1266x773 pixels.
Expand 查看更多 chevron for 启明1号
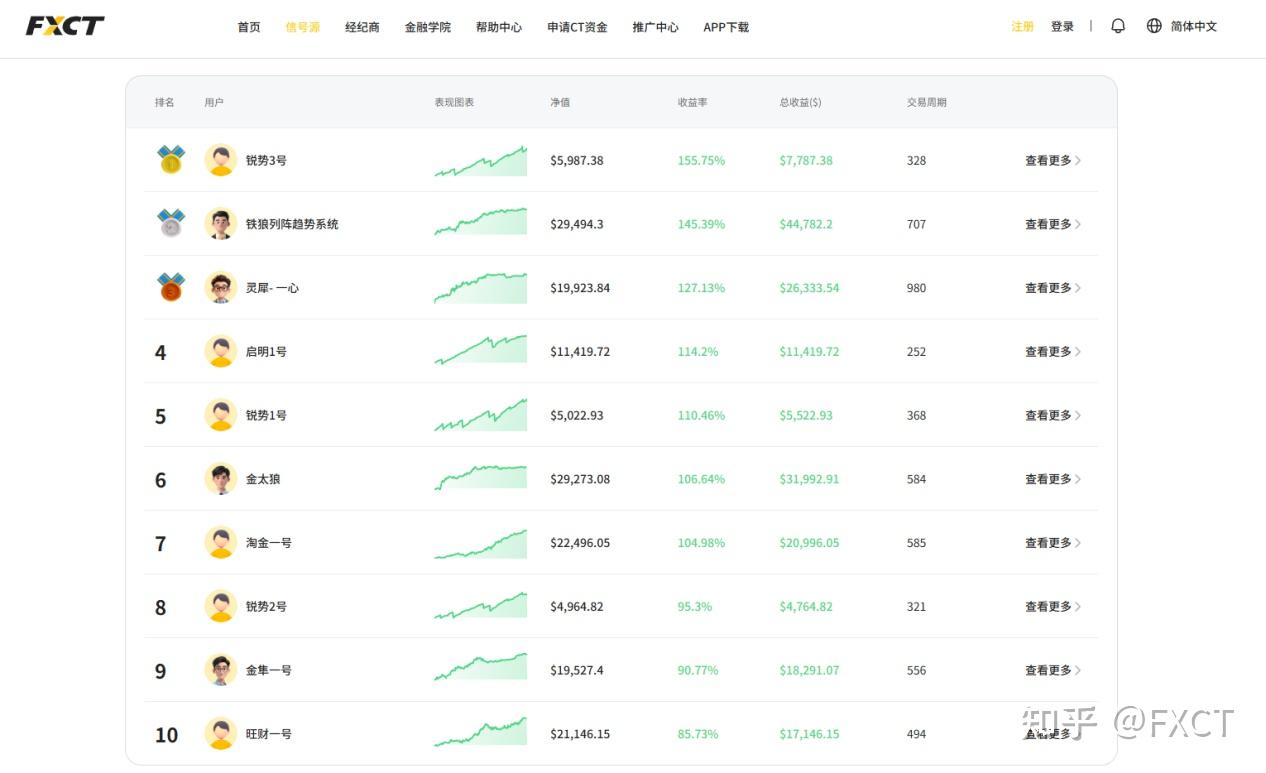tap(1078, 351)
